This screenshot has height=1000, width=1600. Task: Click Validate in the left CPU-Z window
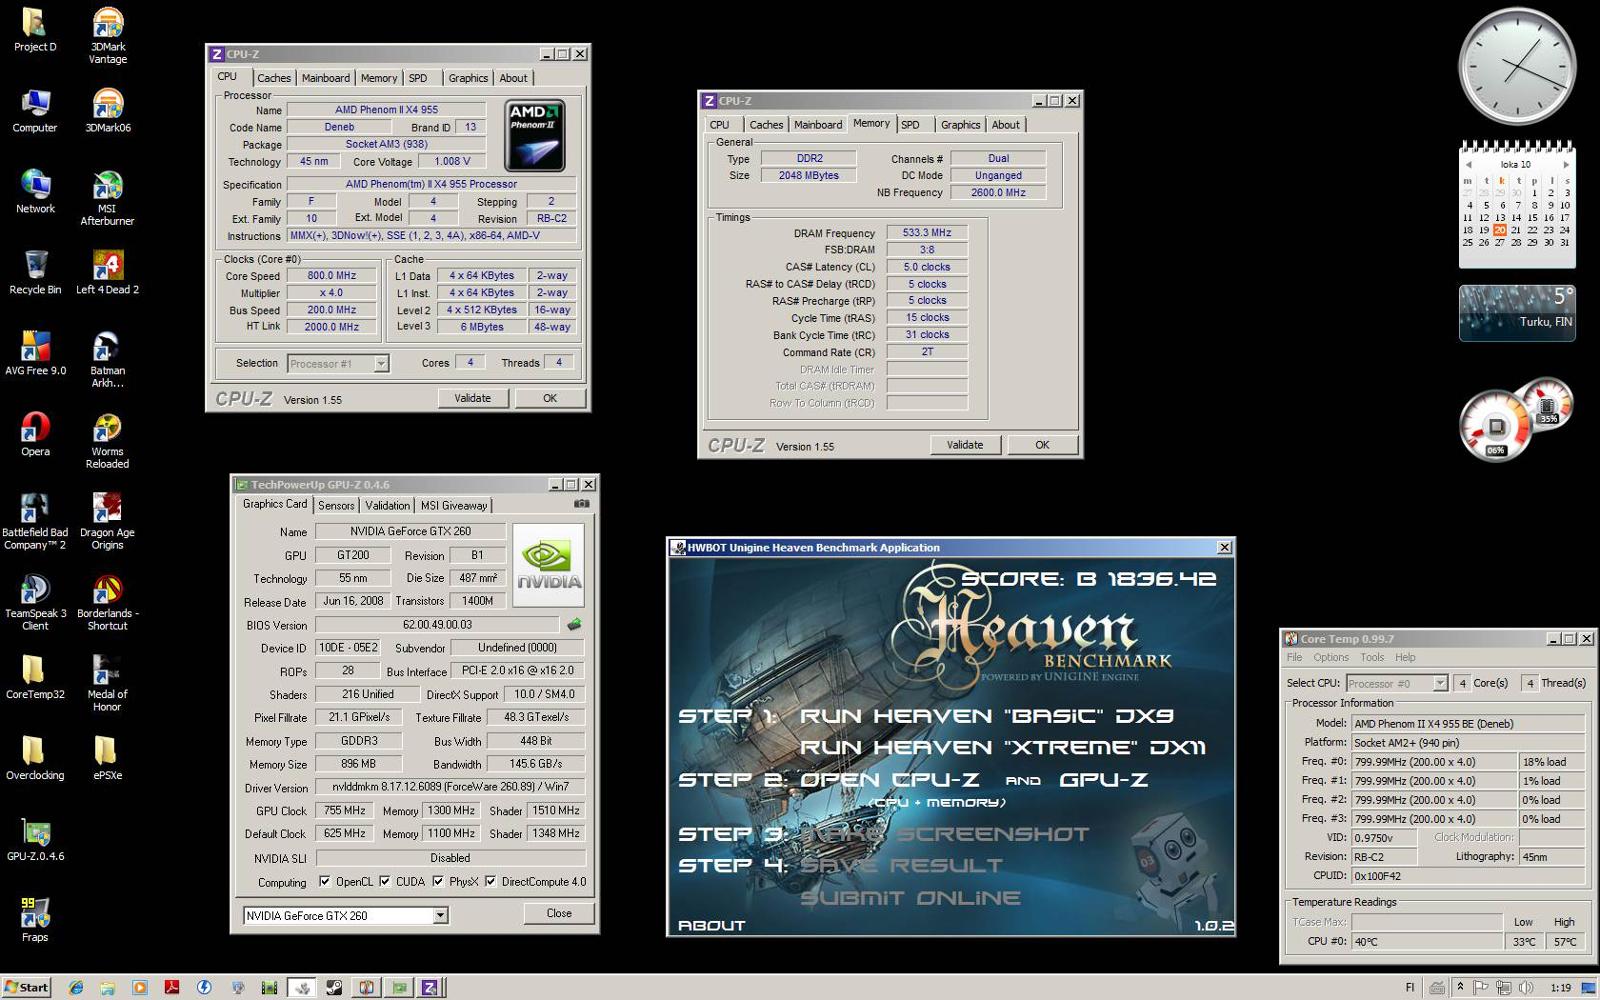(473, 398)
